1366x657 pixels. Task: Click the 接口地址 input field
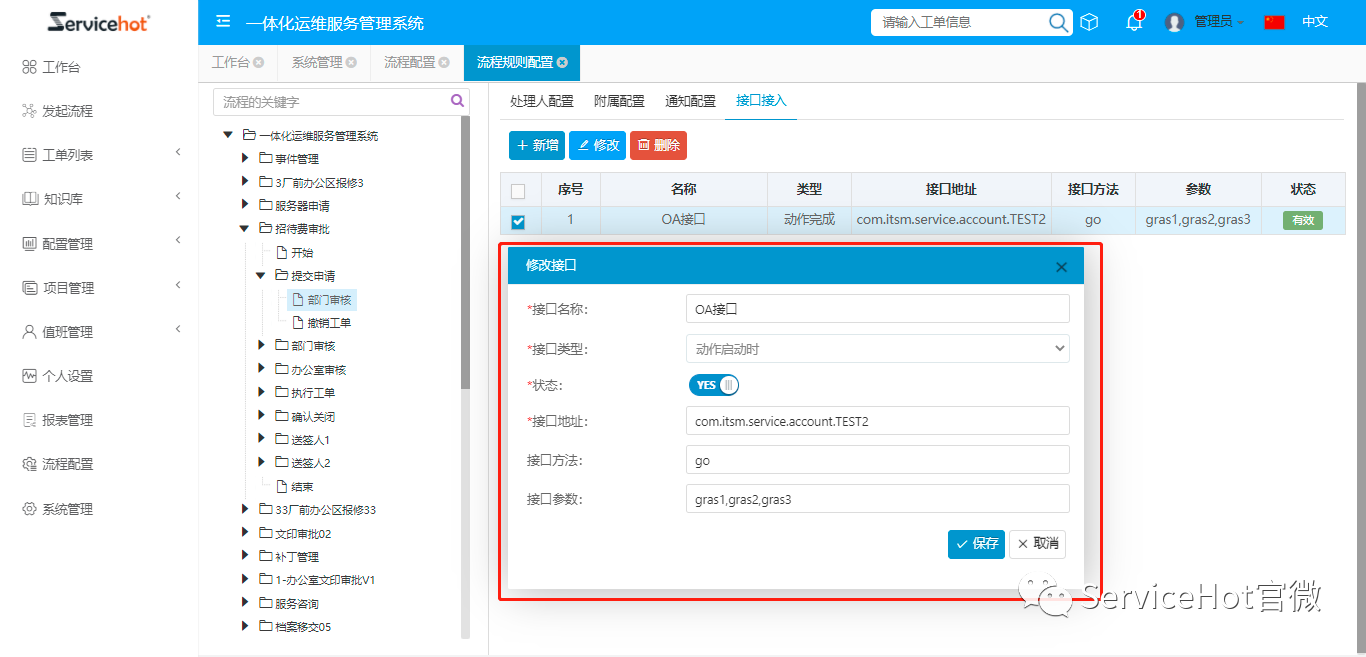[877, 421]
